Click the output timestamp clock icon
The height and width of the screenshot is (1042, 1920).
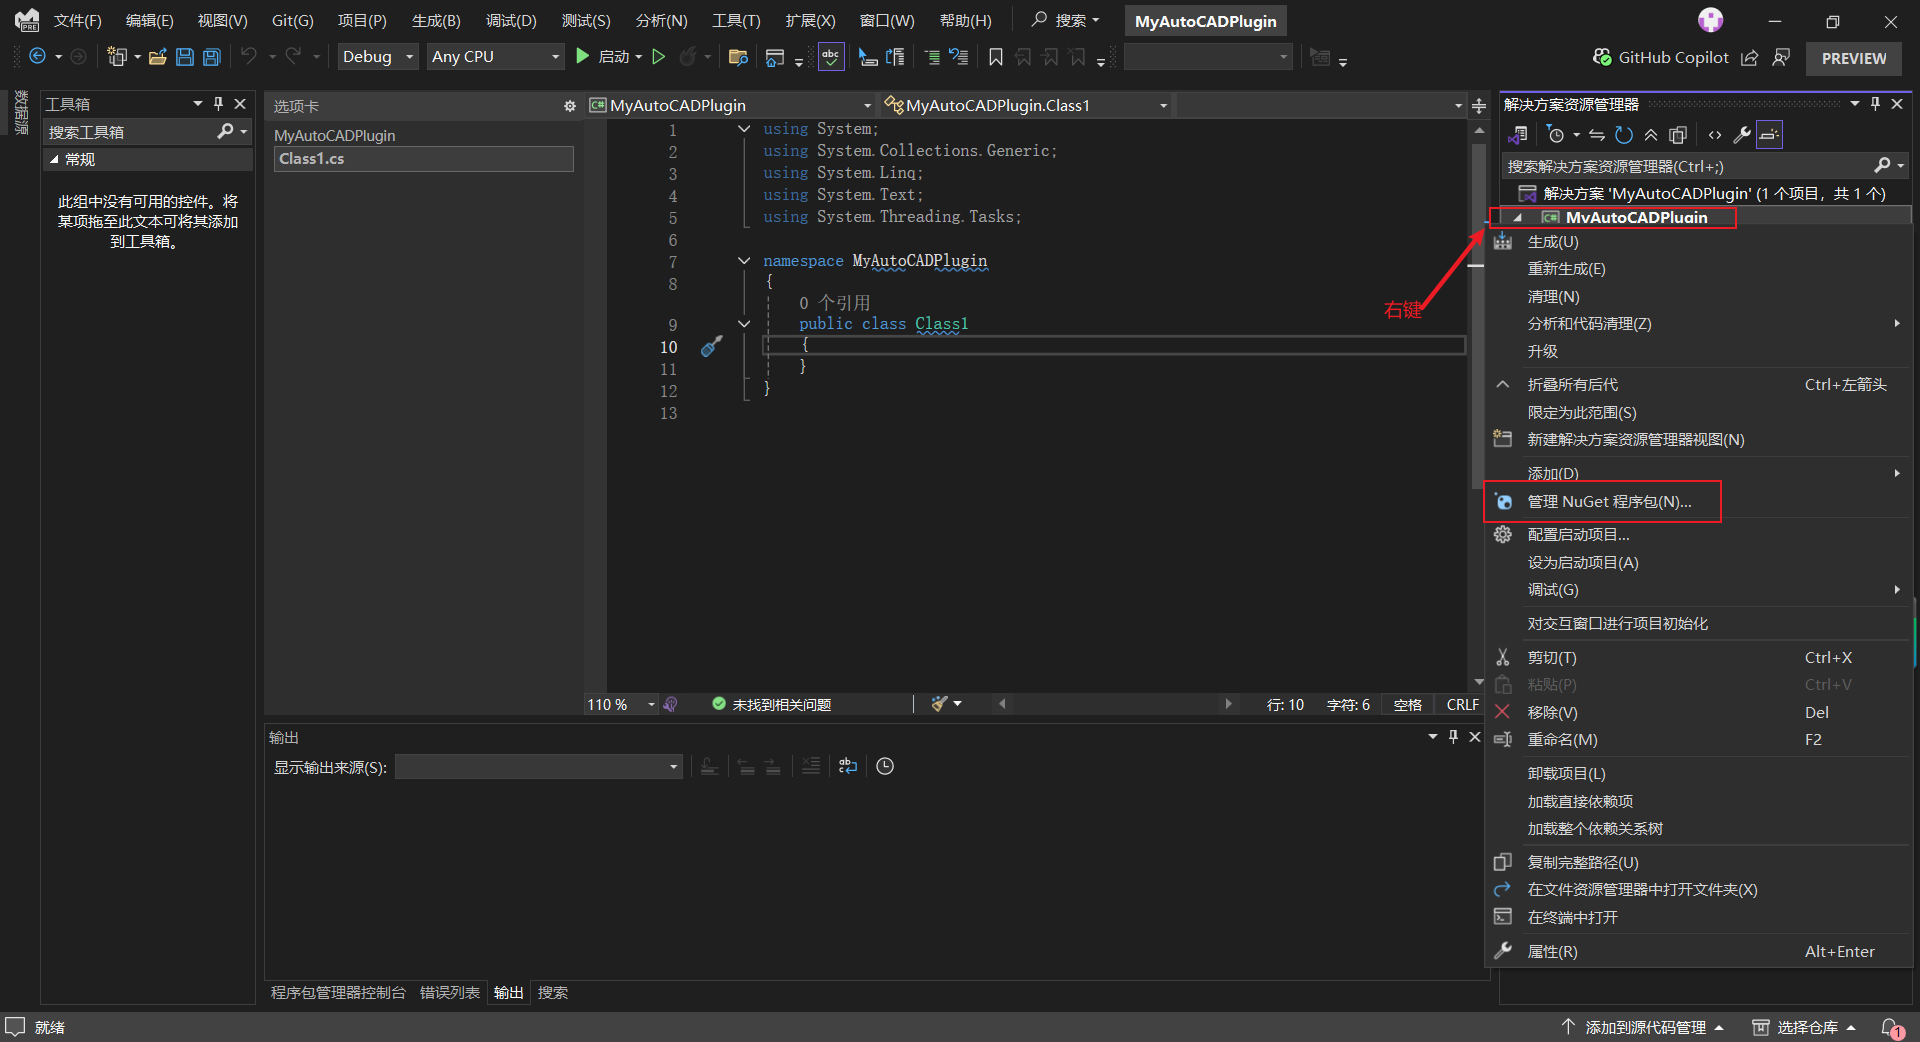pos(885,767)
